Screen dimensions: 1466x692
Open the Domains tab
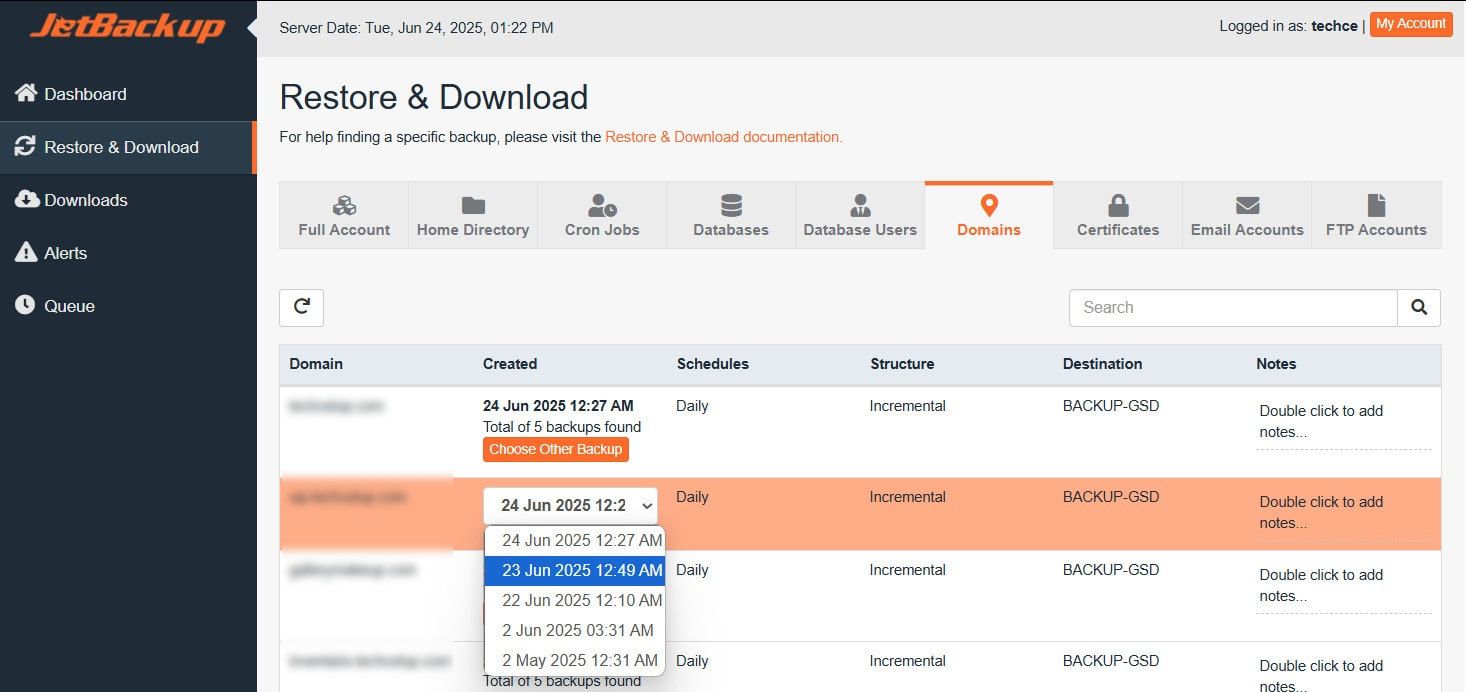tap(988, 214)
